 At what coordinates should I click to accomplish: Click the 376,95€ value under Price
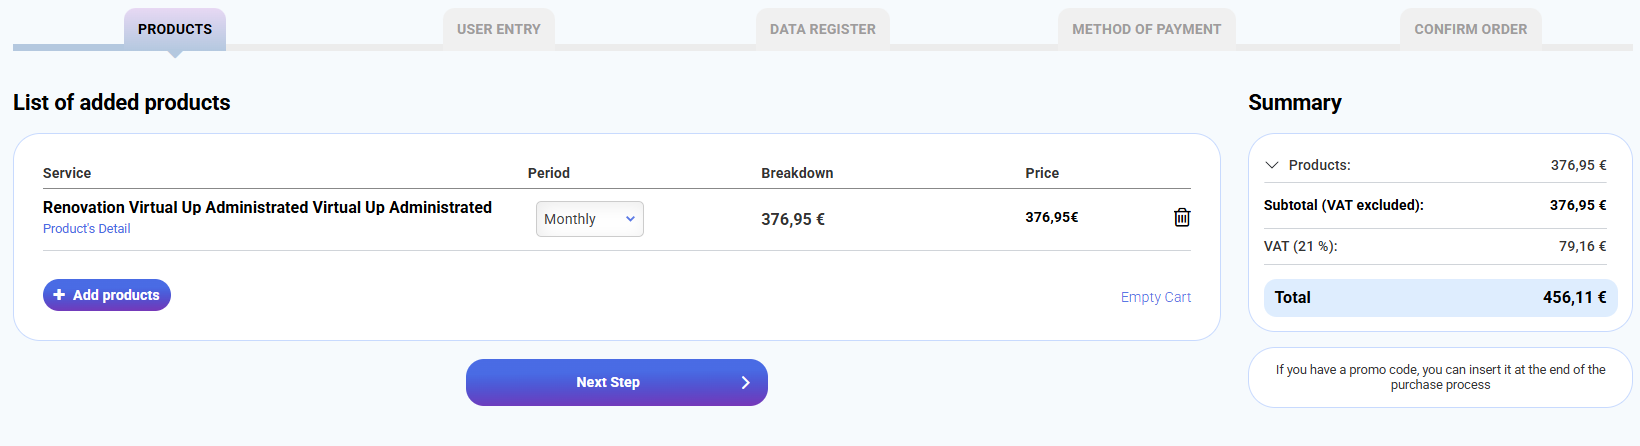(1051, 217)
